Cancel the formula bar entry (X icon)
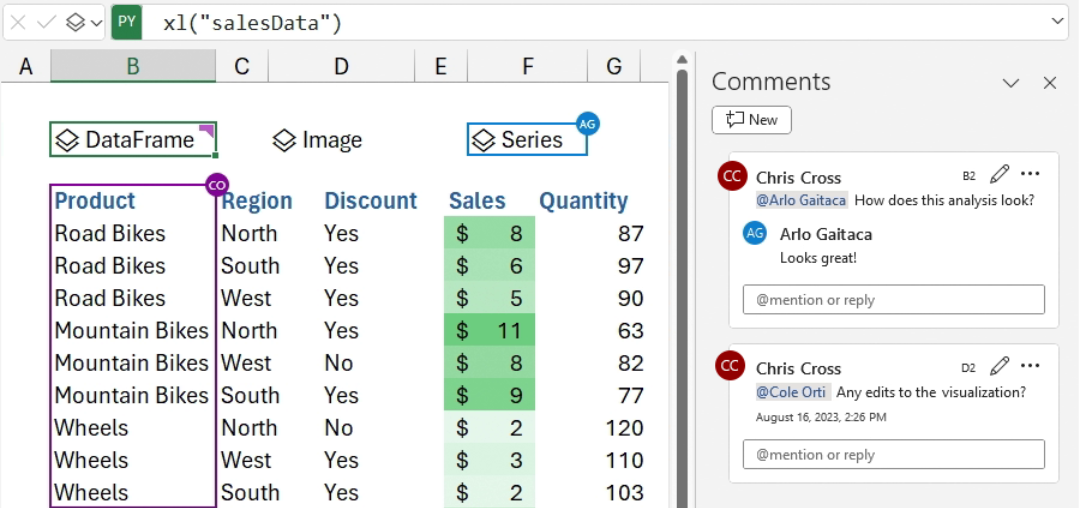1080x508 pixels. point(18,22)
